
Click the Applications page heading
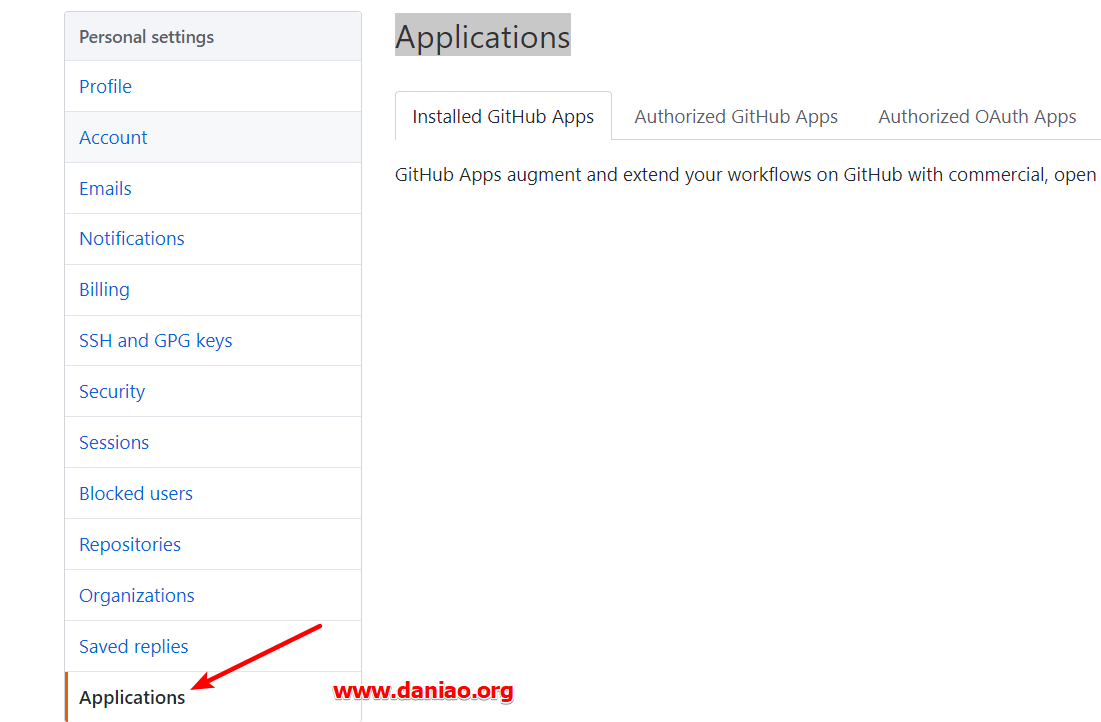[x=483, y=37]
